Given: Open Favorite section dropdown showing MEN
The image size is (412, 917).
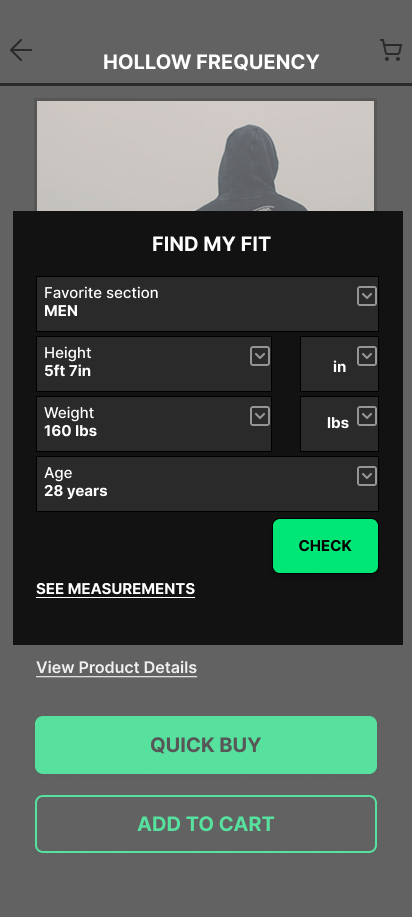Looking at the screenshot, I should point(207,304).
